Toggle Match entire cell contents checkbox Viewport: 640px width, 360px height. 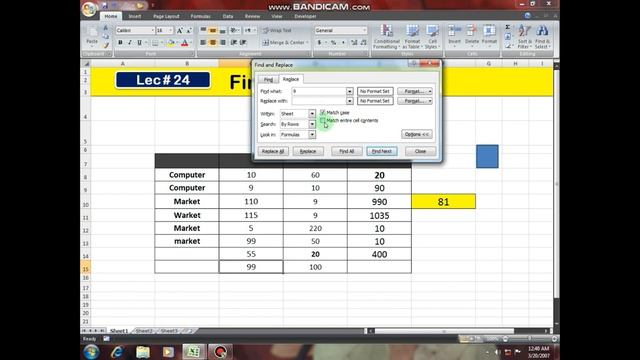pyautogui.click(x=322, y=120)
